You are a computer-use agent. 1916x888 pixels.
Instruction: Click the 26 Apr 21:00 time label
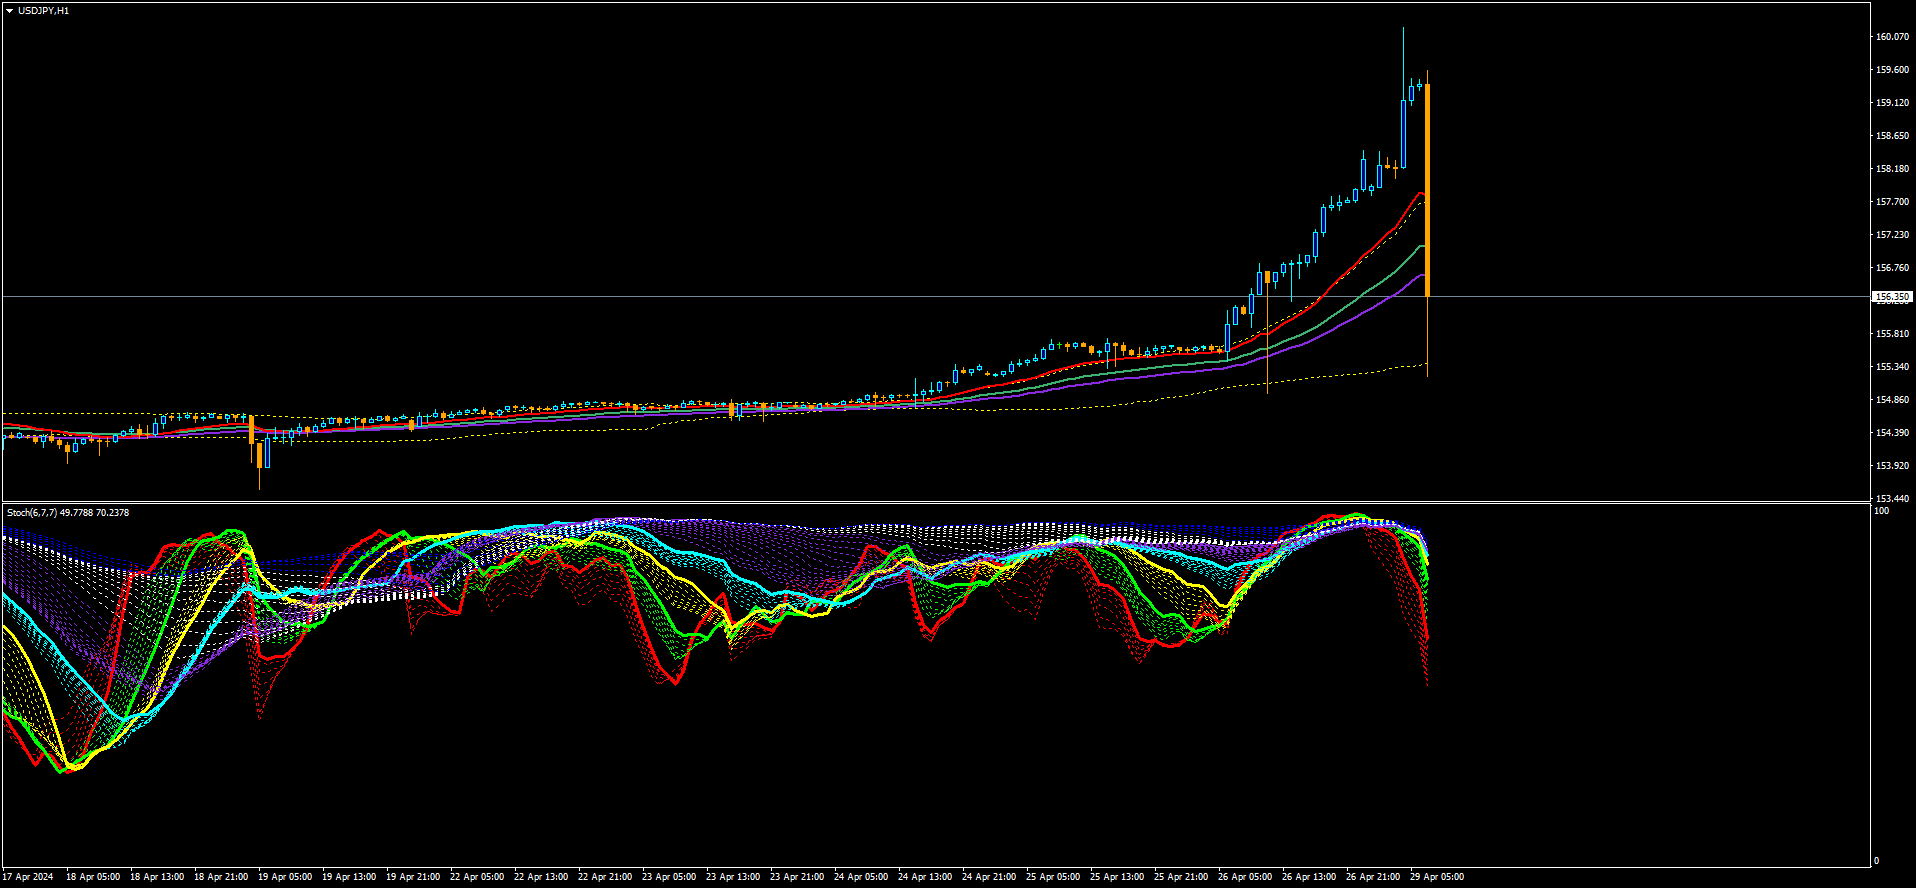click(x=1373, y=877)
